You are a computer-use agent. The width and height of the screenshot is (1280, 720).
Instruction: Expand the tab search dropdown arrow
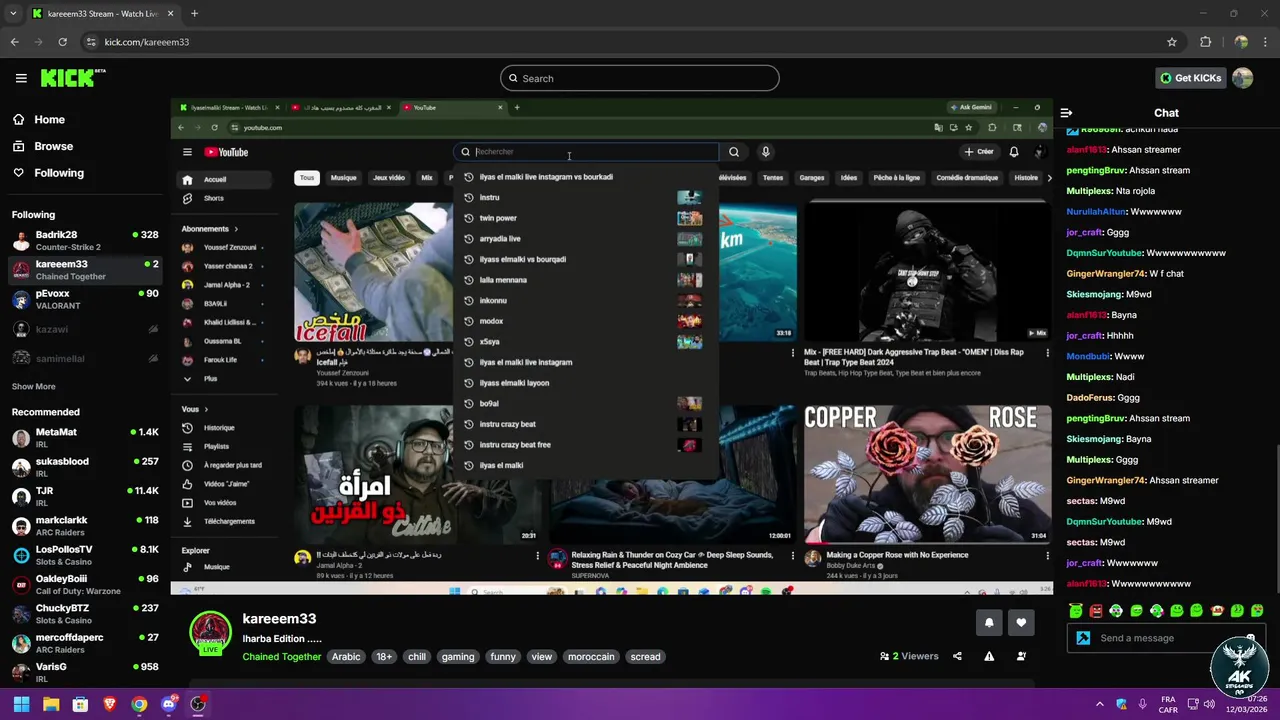[x=13, y=14]
